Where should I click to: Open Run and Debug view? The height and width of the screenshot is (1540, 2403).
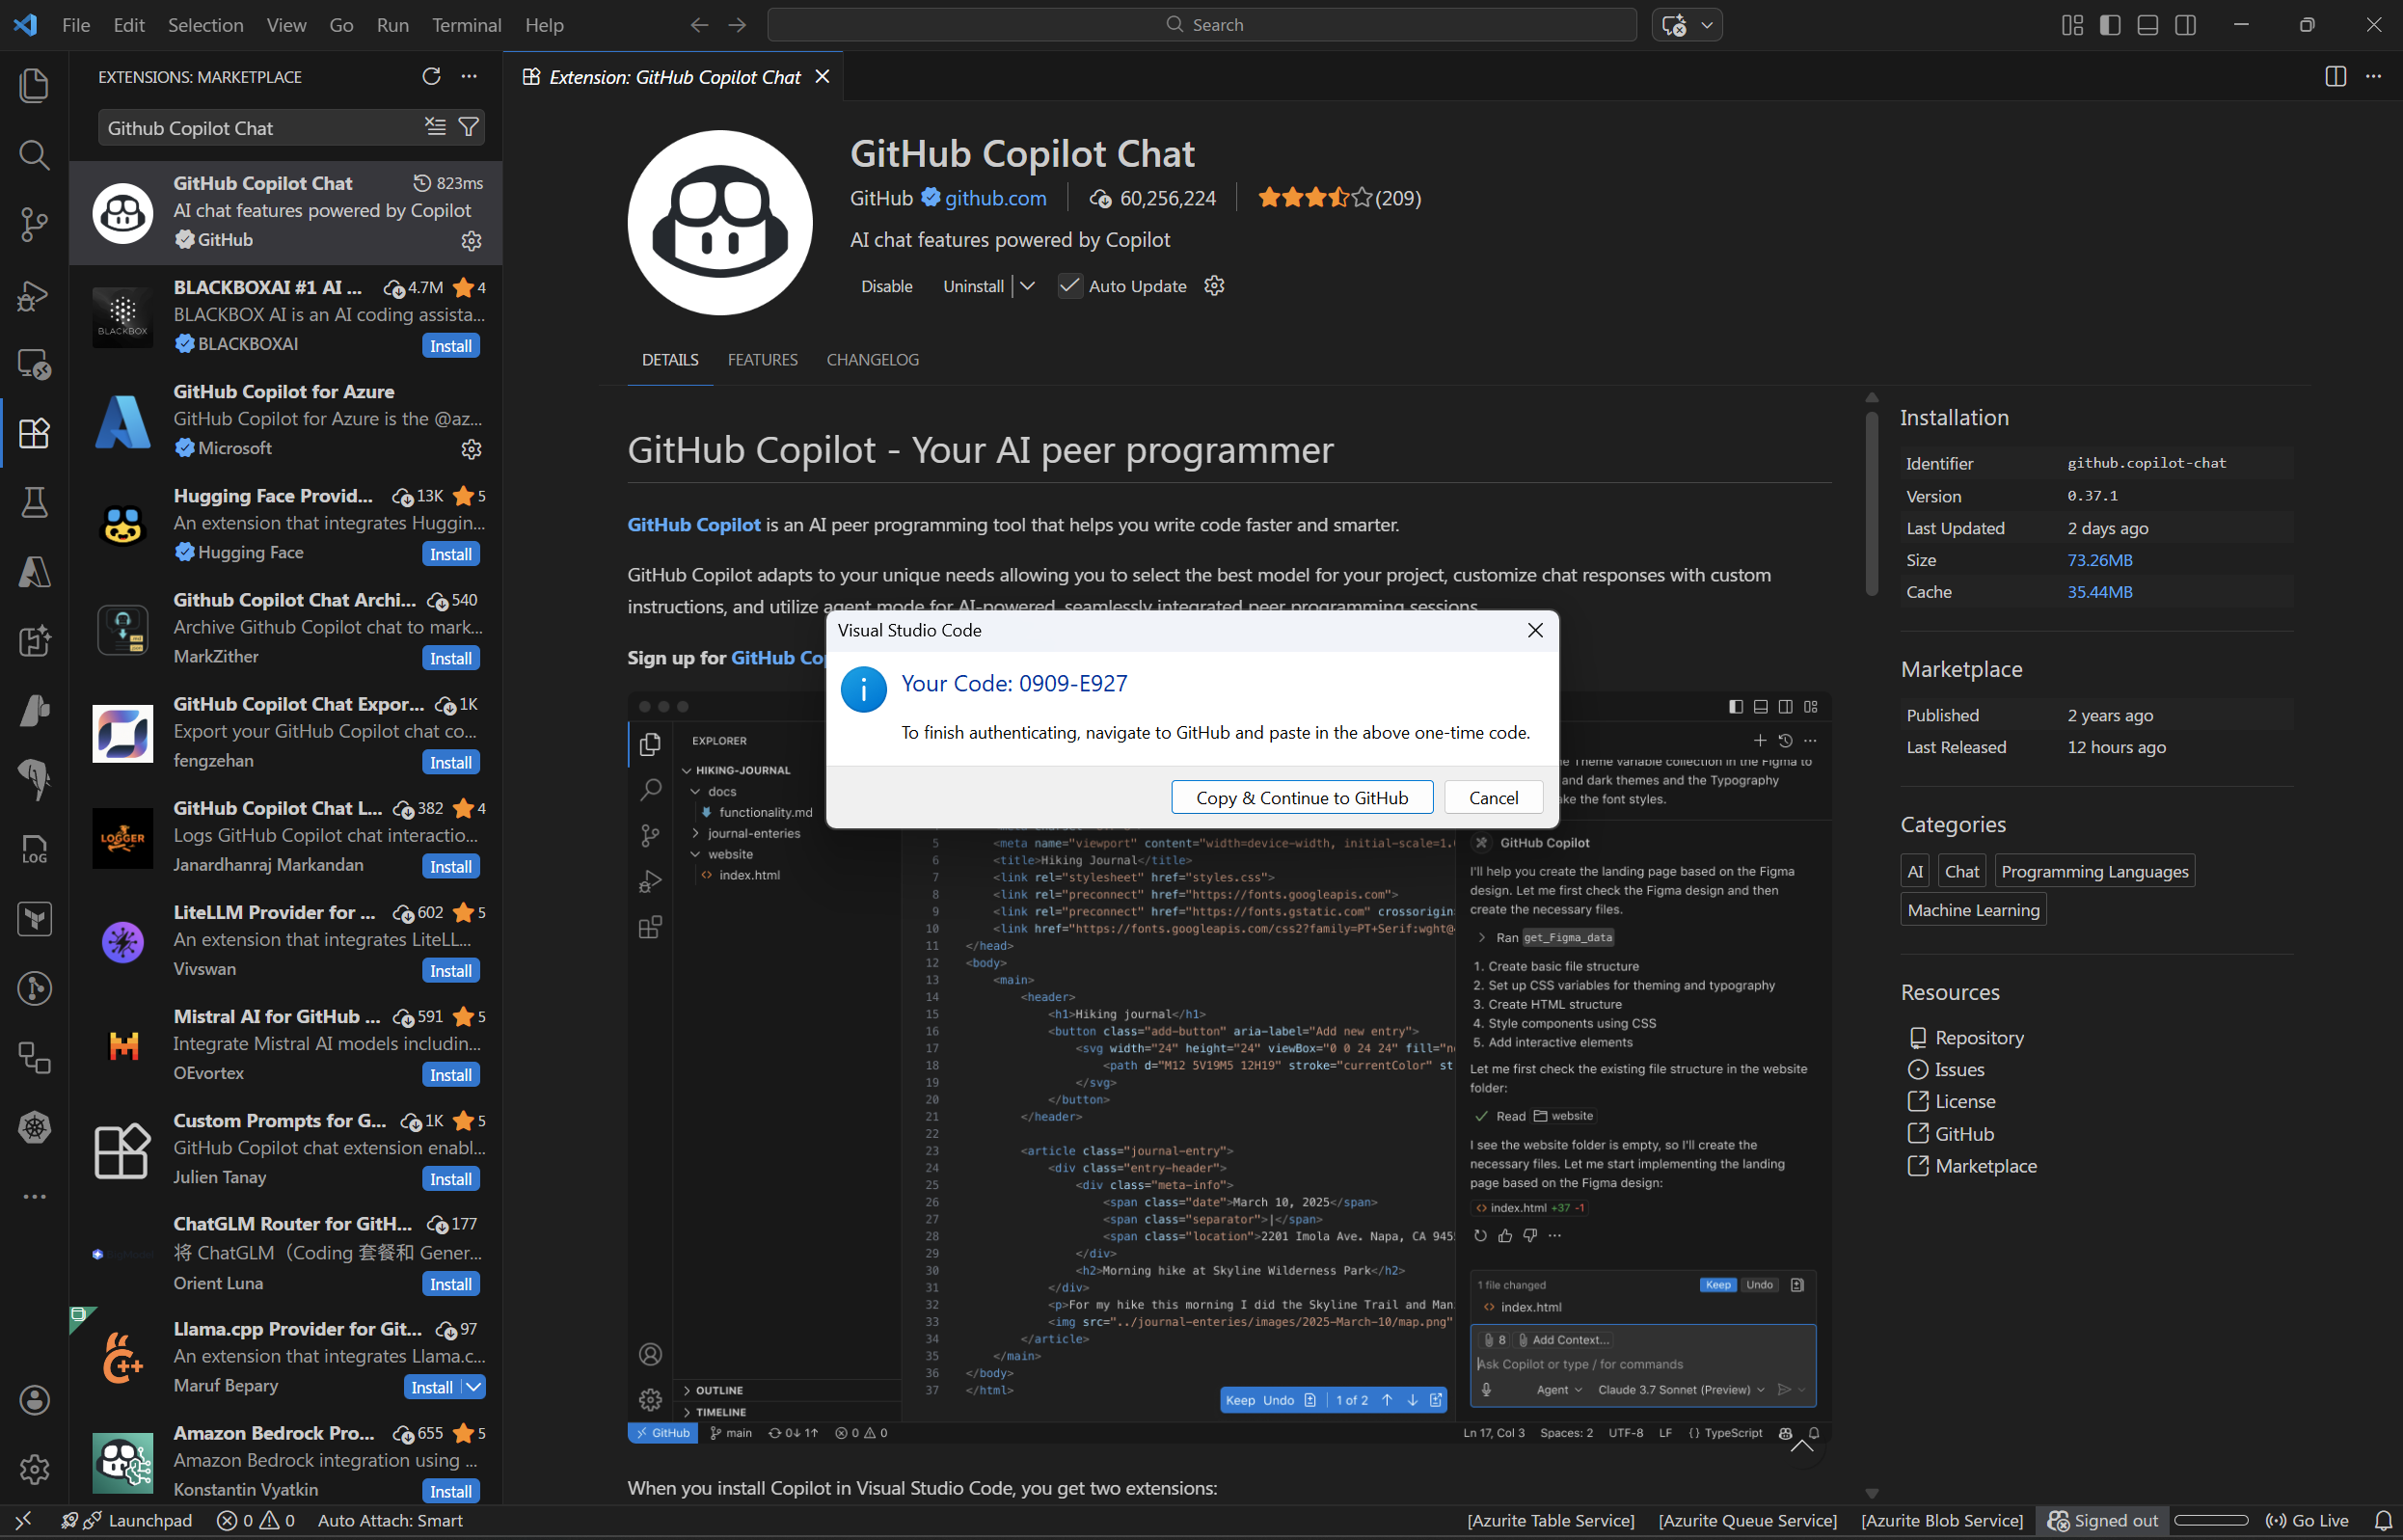point(34,294)
